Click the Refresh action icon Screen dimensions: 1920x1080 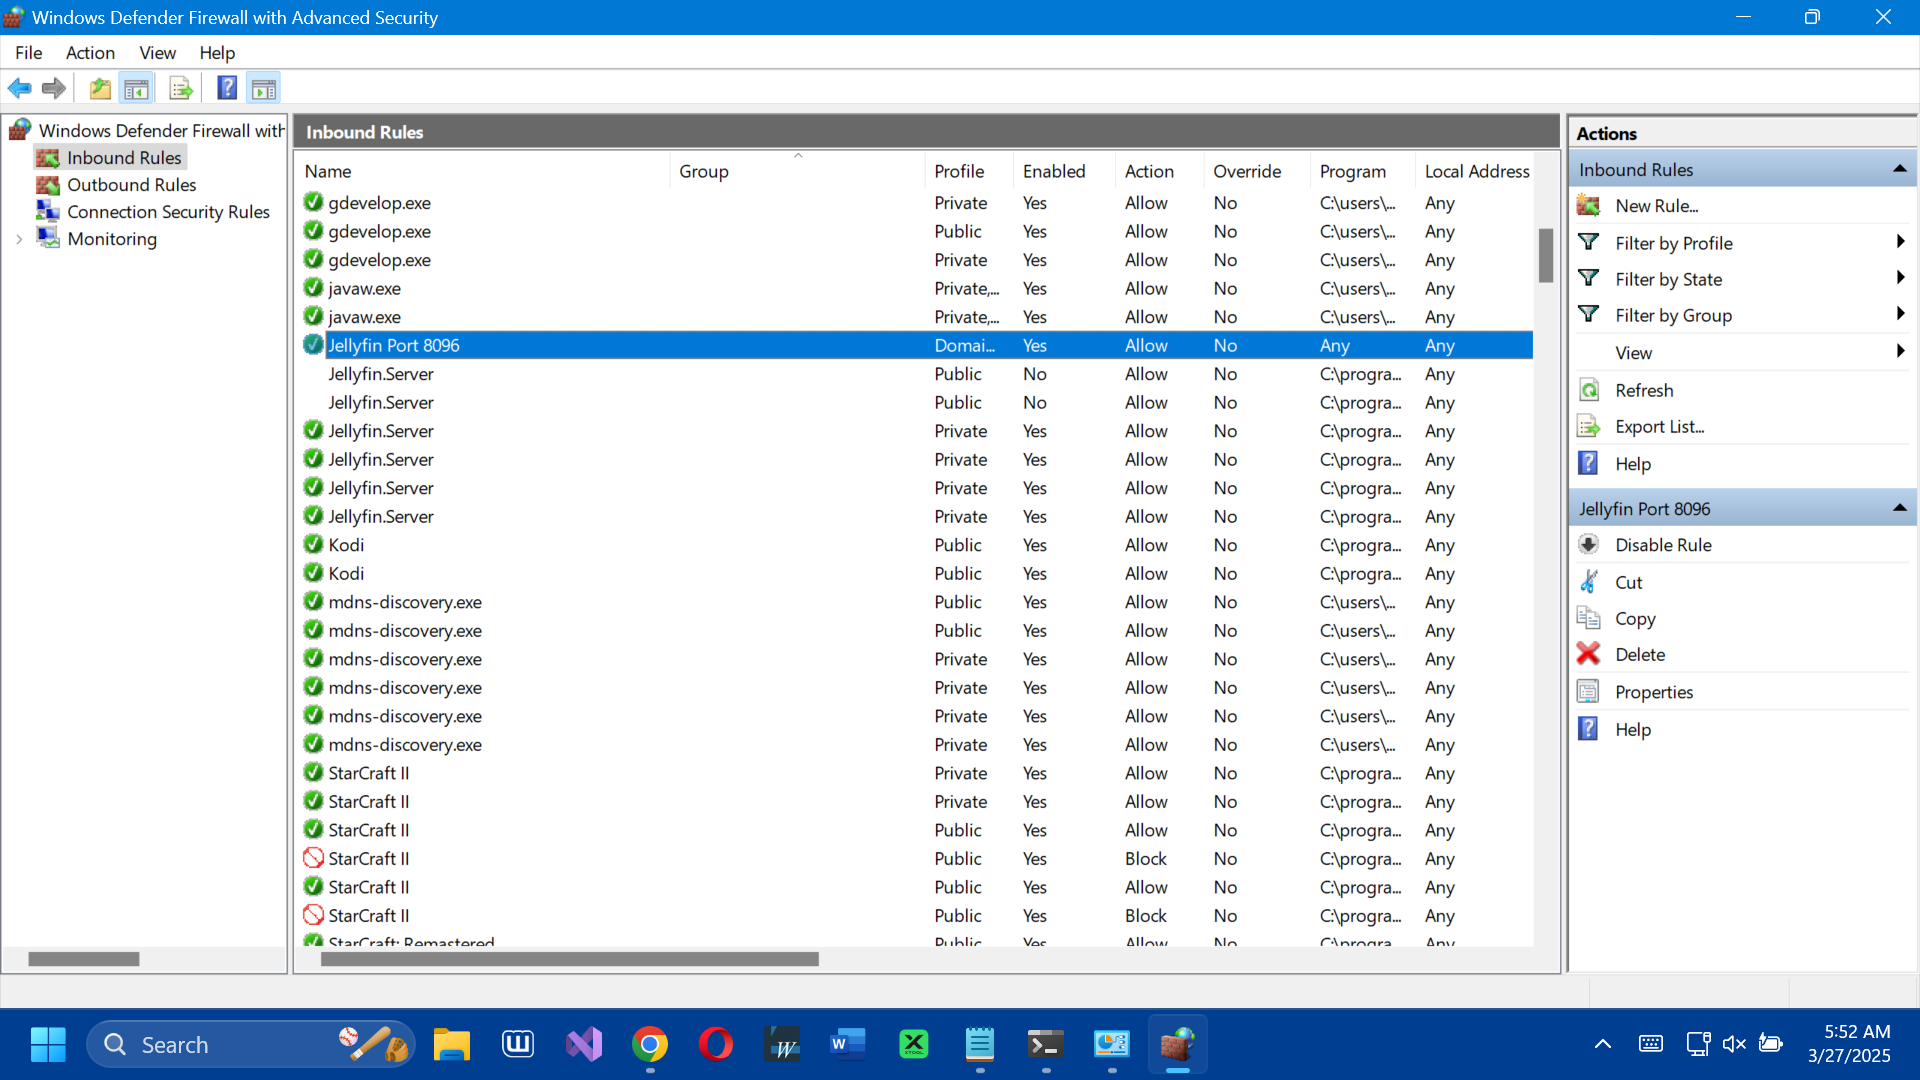[x=1588, y=390]
